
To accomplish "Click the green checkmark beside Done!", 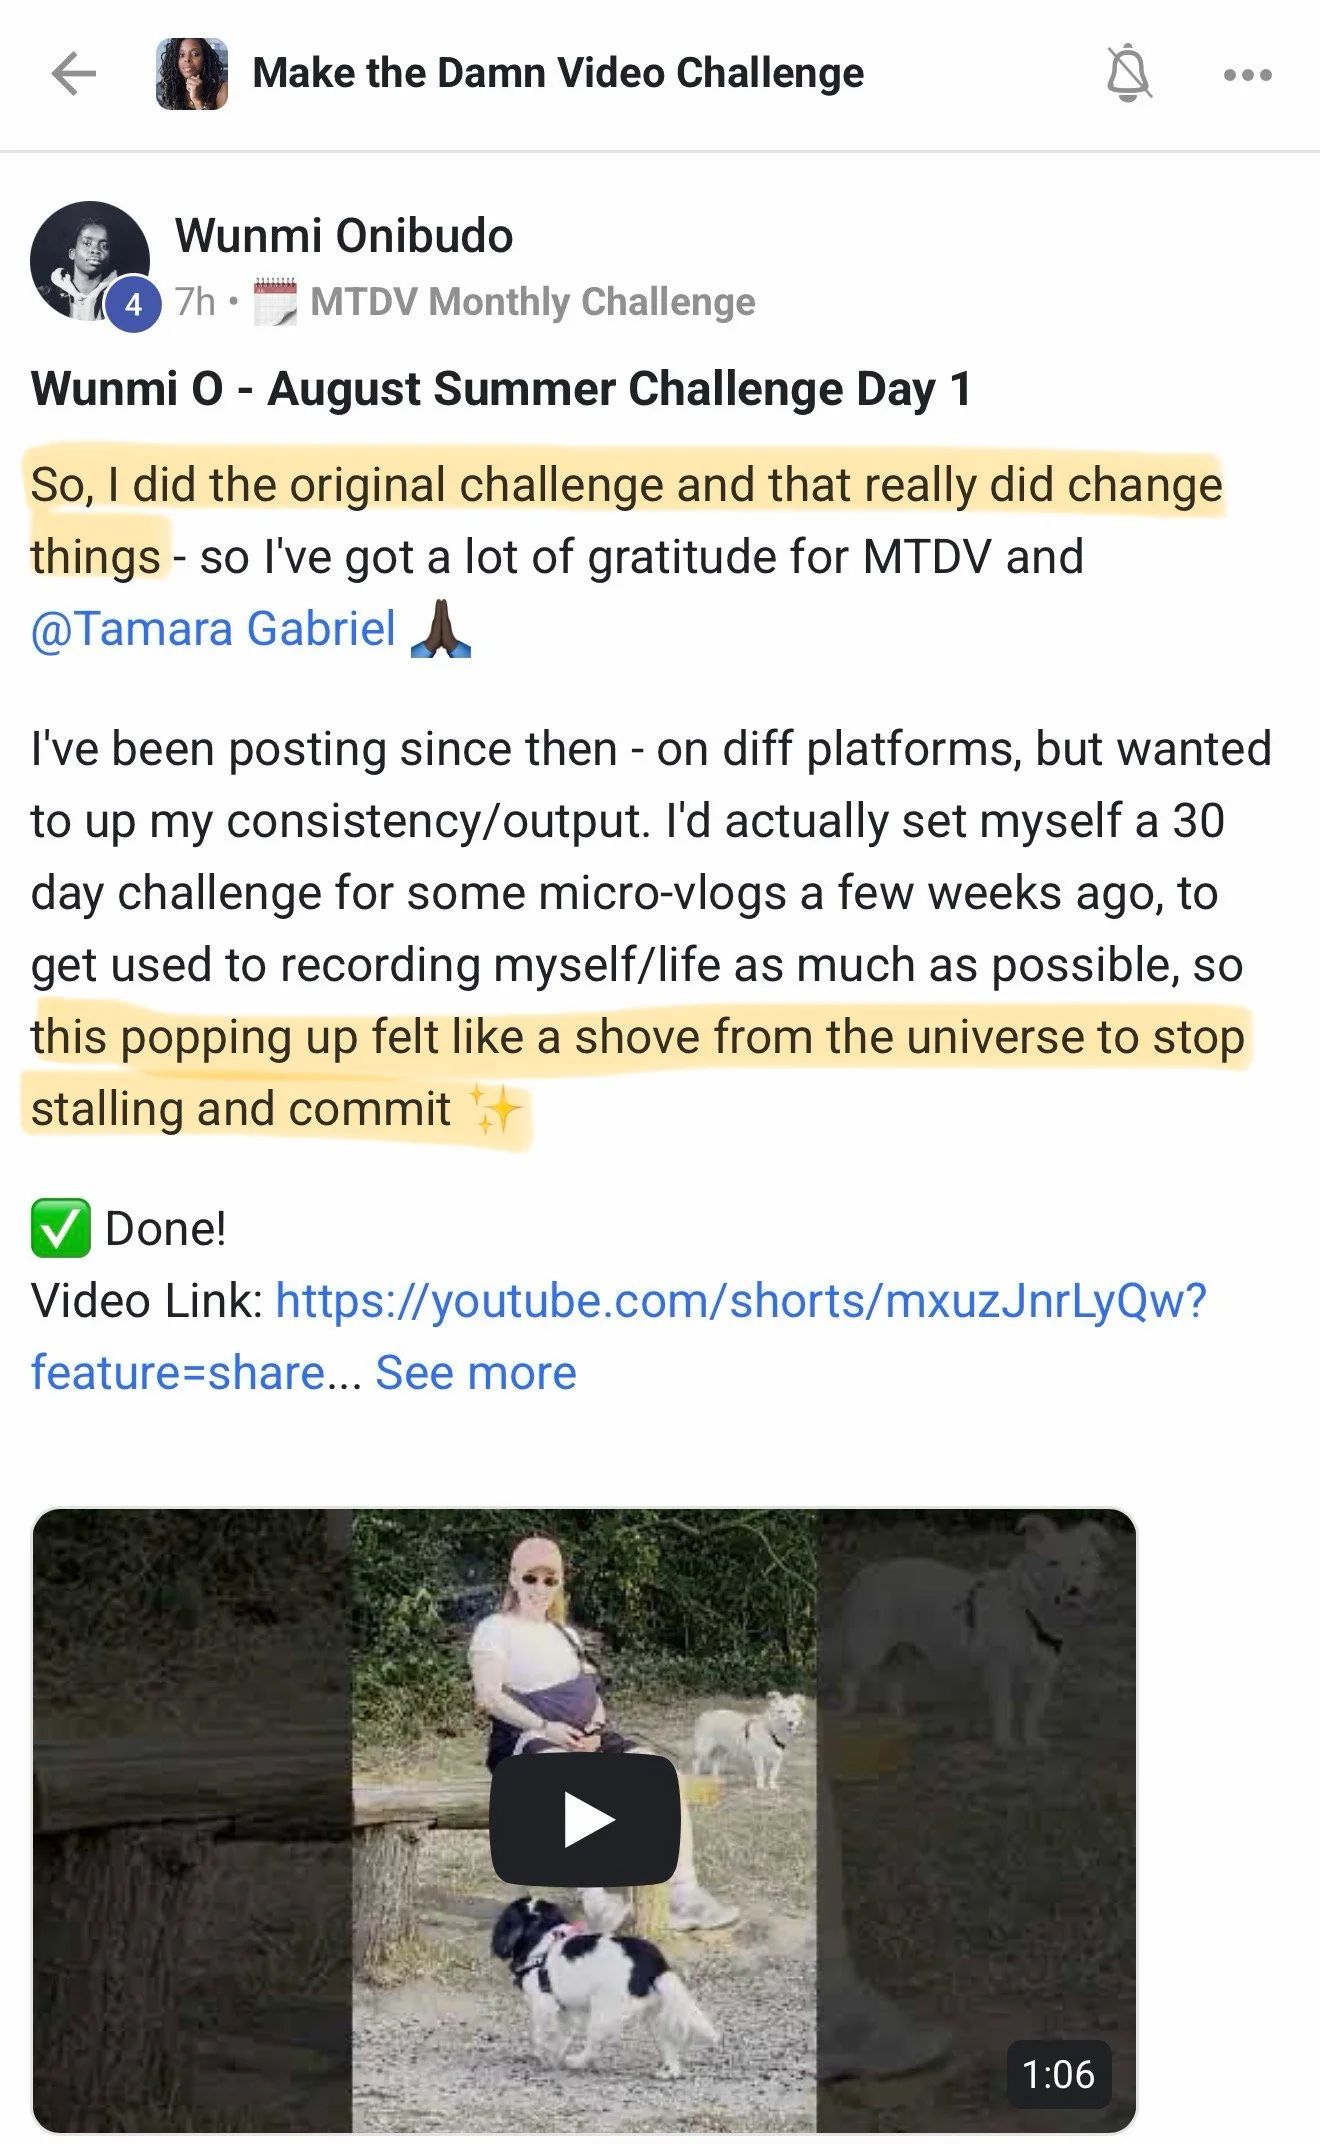I will click(x=60, y=1228).
